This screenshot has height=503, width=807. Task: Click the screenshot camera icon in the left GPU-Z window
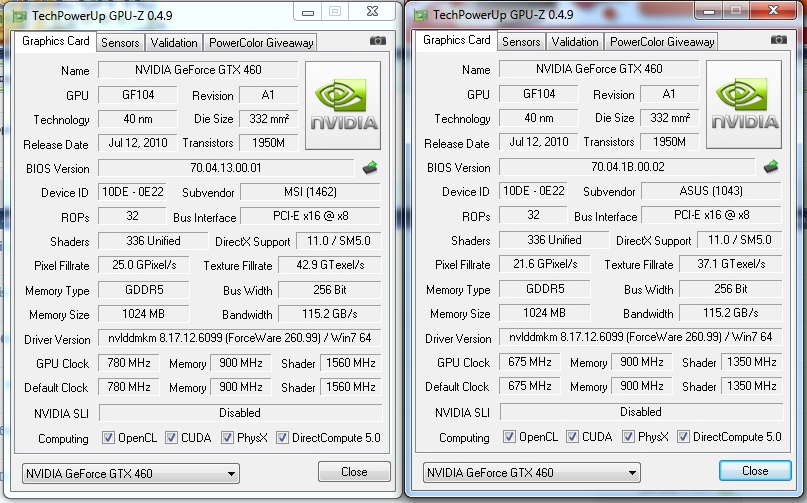coord(378,41)
